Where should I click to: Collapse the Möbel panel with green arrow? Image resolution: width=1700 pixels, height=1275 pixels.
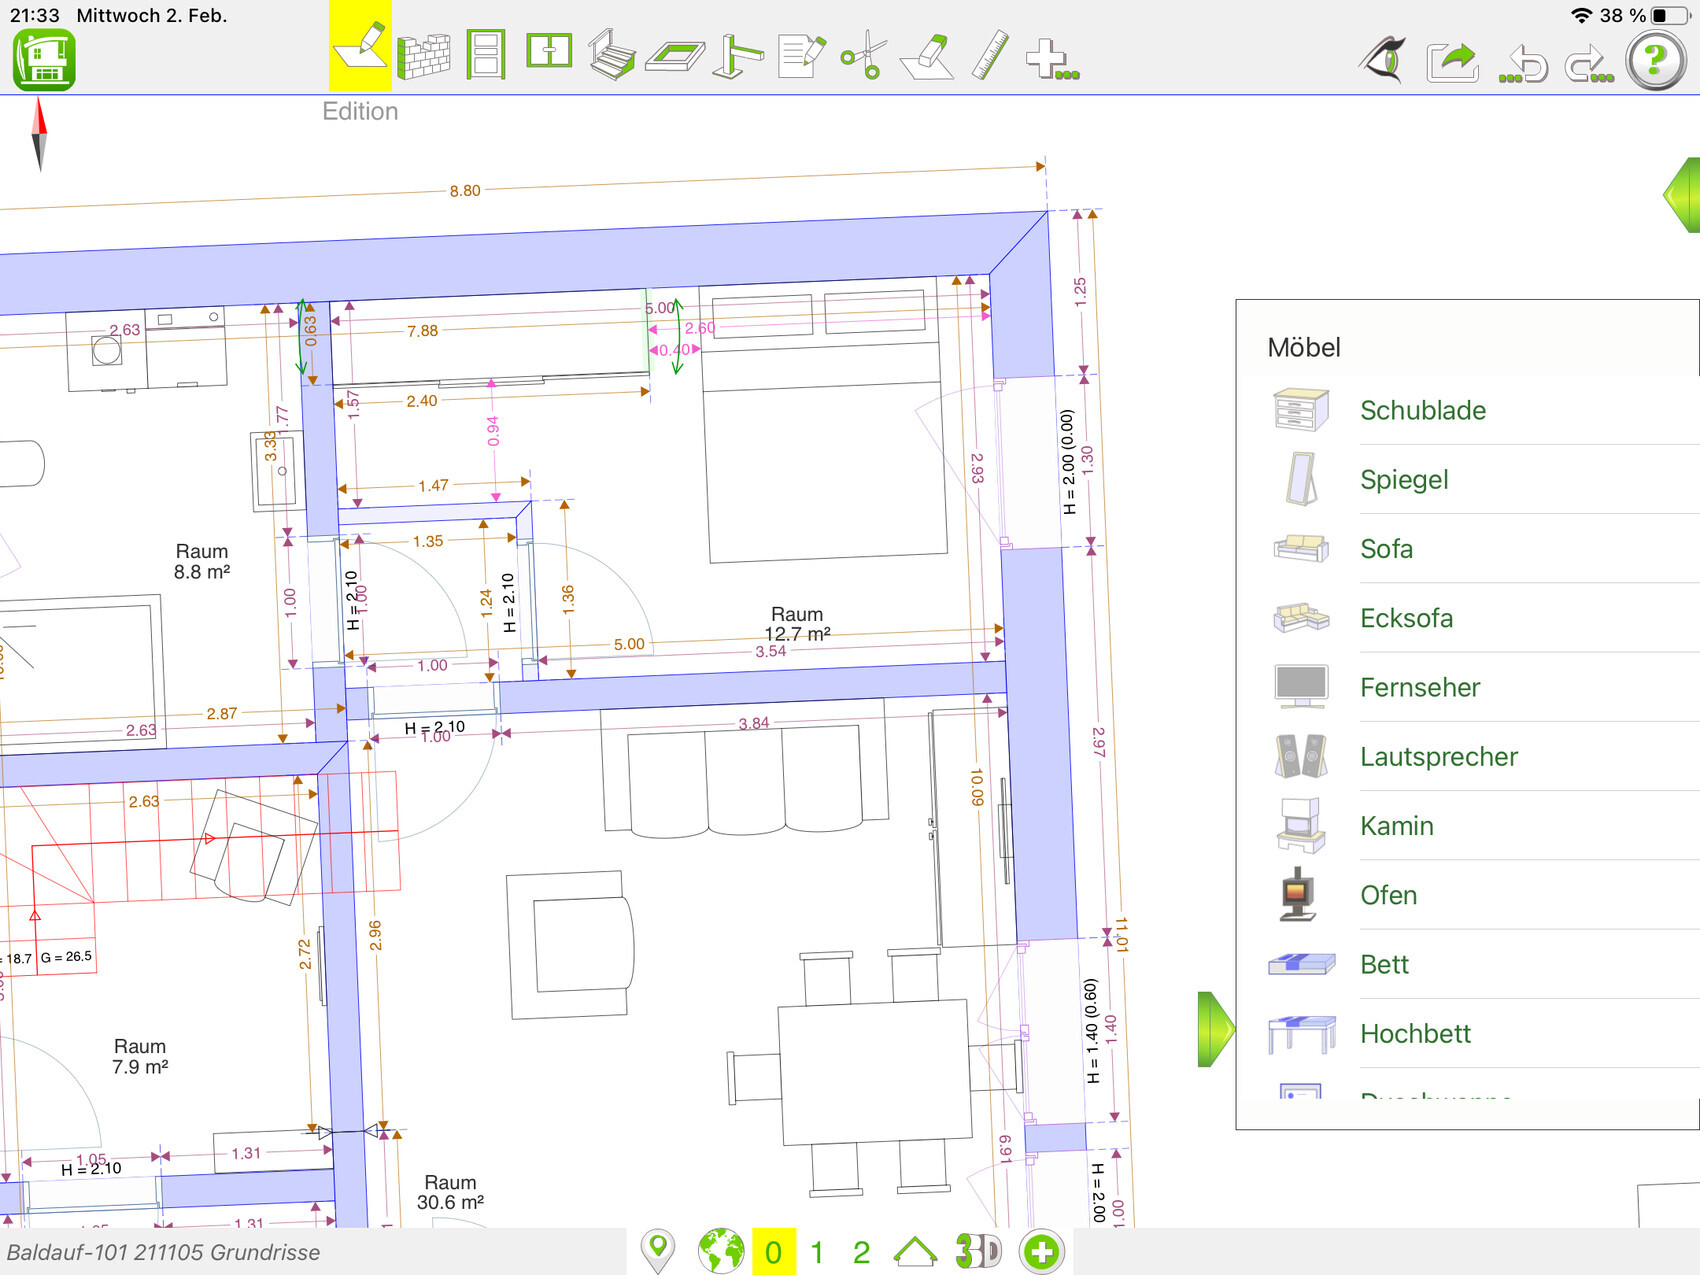1215,1029
